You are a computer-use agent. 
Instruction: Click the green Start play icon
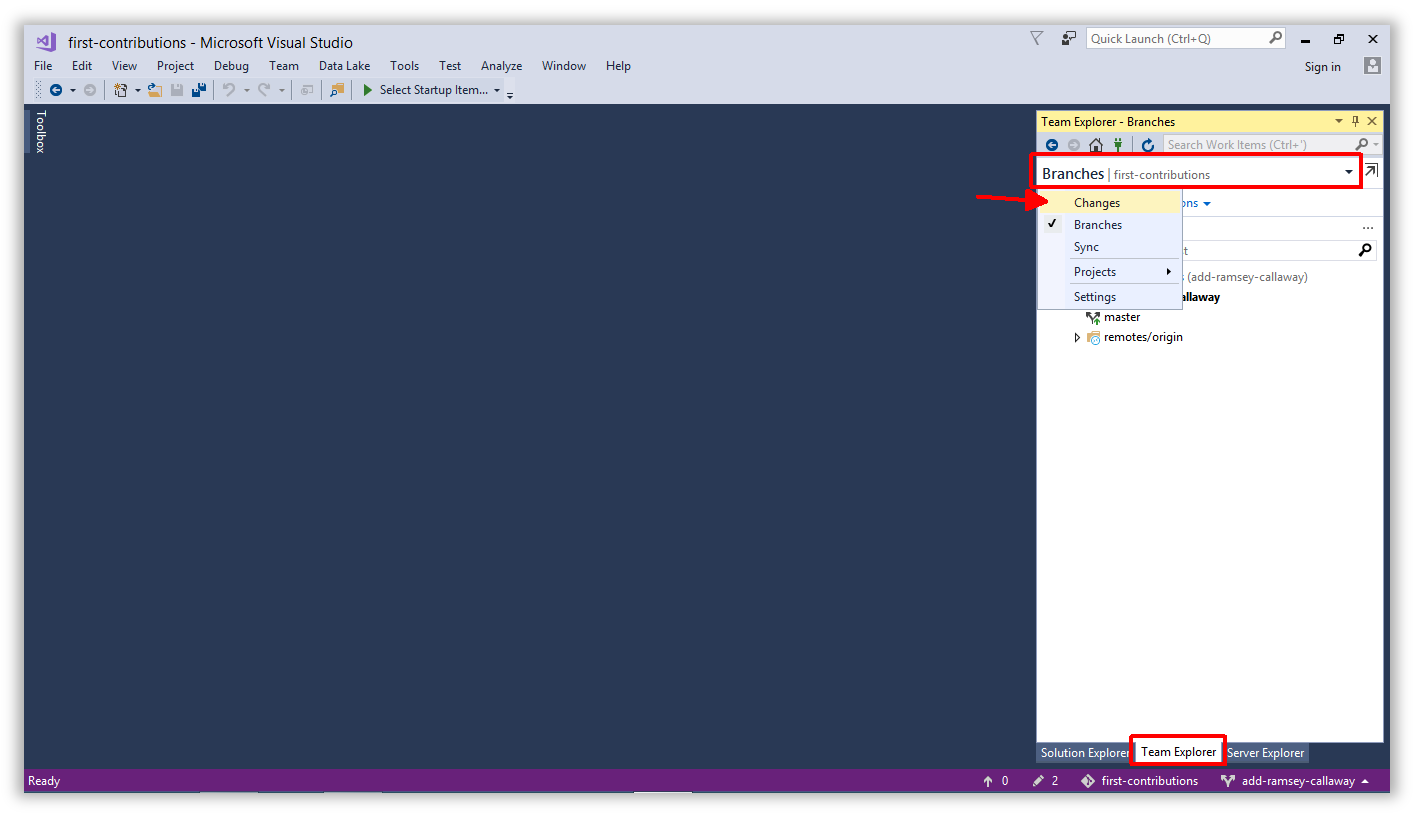368,90
